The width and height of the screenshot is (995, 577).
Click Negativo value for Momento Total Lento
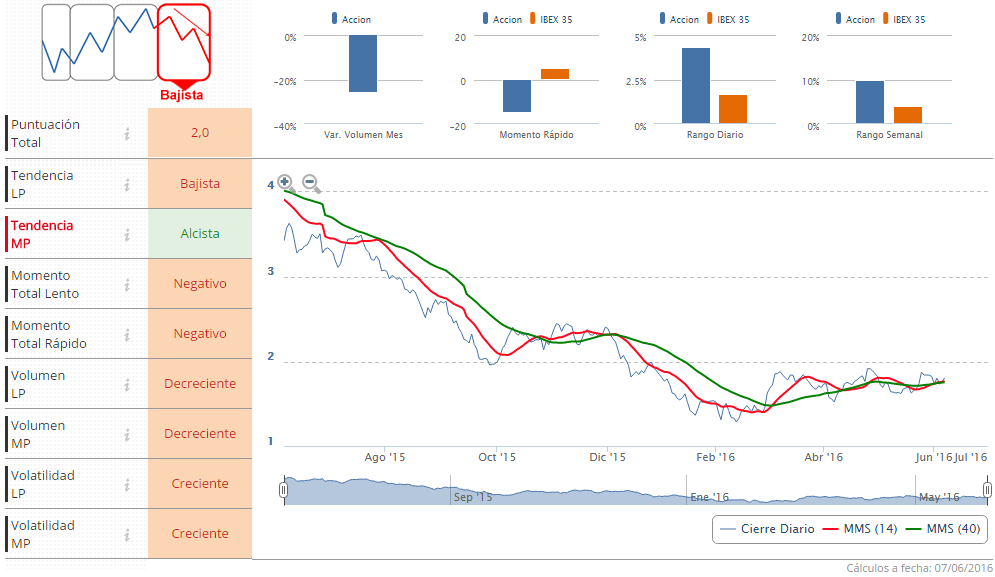point(200,284)
